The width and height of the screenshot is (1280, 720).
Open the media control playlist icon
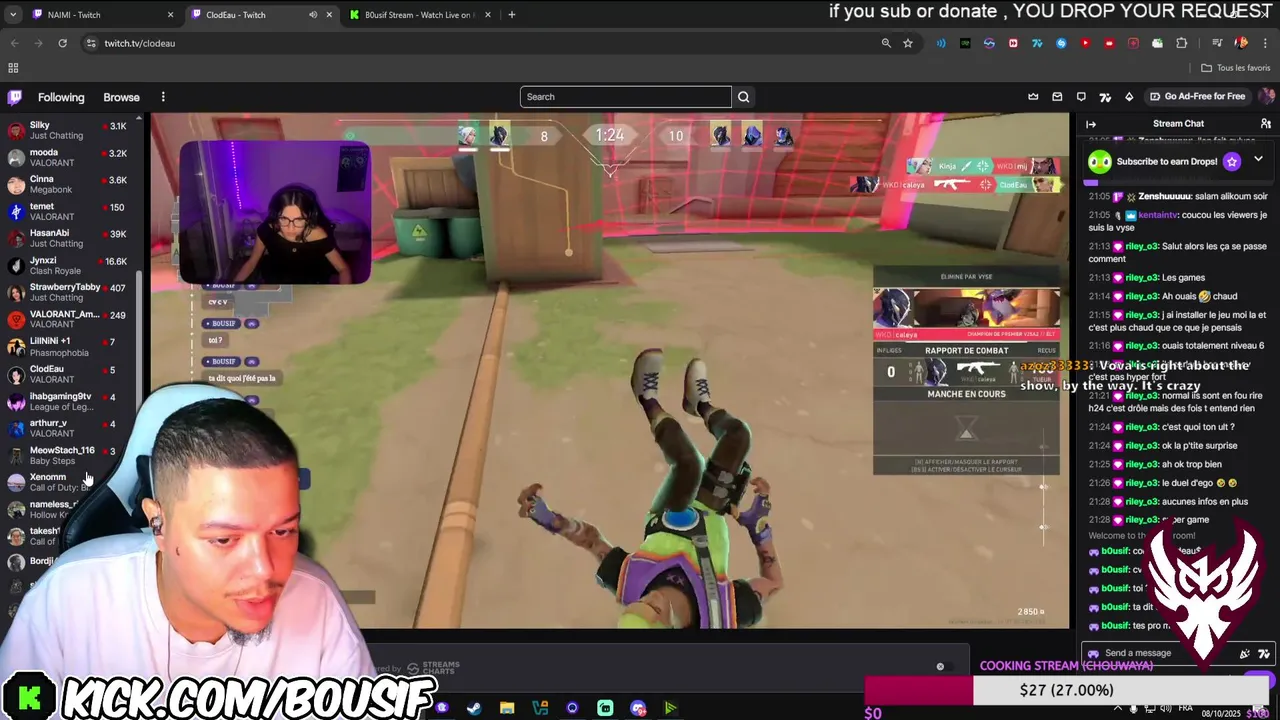1217,43
